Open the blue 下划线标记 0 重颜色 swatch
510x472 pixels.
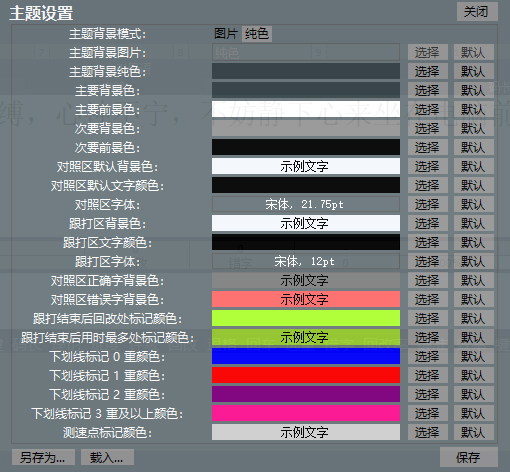click(306, 356)
